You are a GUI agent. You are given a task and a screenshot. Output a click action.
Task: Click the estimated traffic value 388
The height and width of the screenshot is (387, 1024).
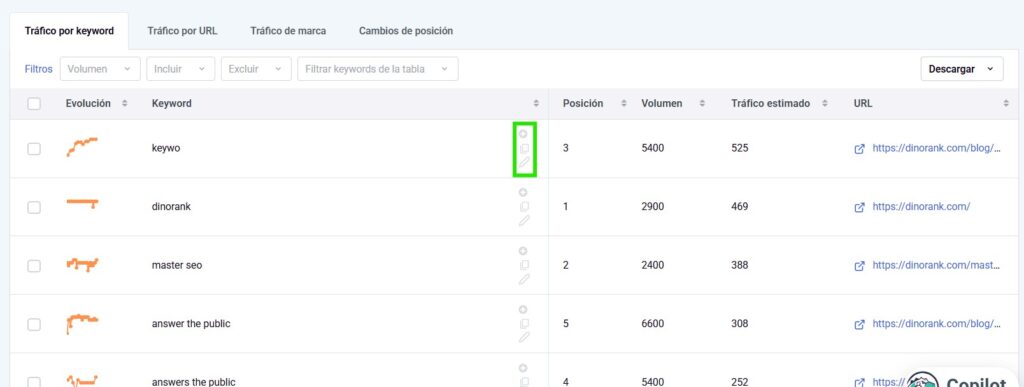[740, 266]
